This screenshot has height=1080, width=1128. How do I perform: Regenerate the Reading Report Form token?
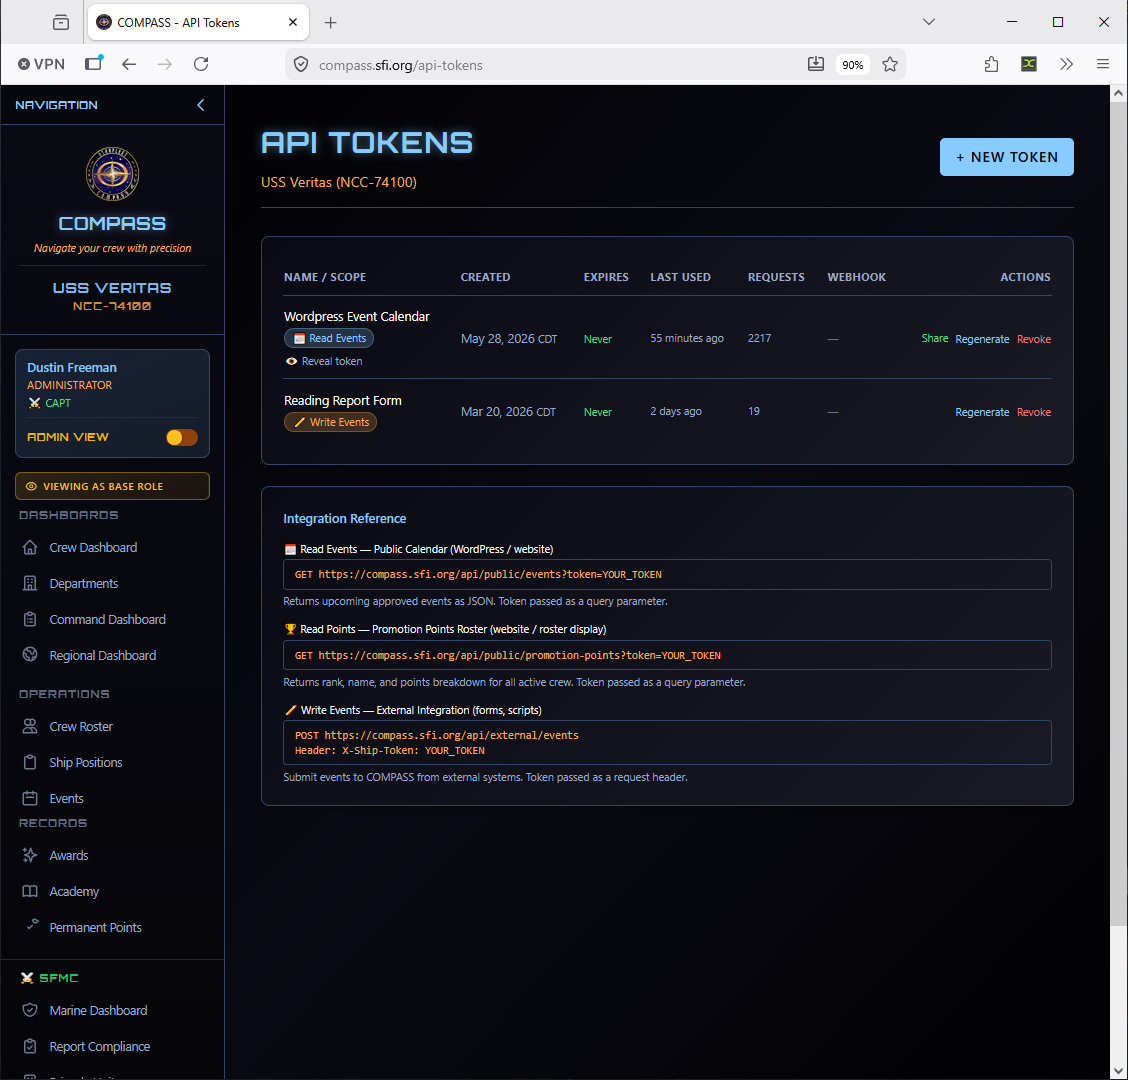(x=982, y=412)
